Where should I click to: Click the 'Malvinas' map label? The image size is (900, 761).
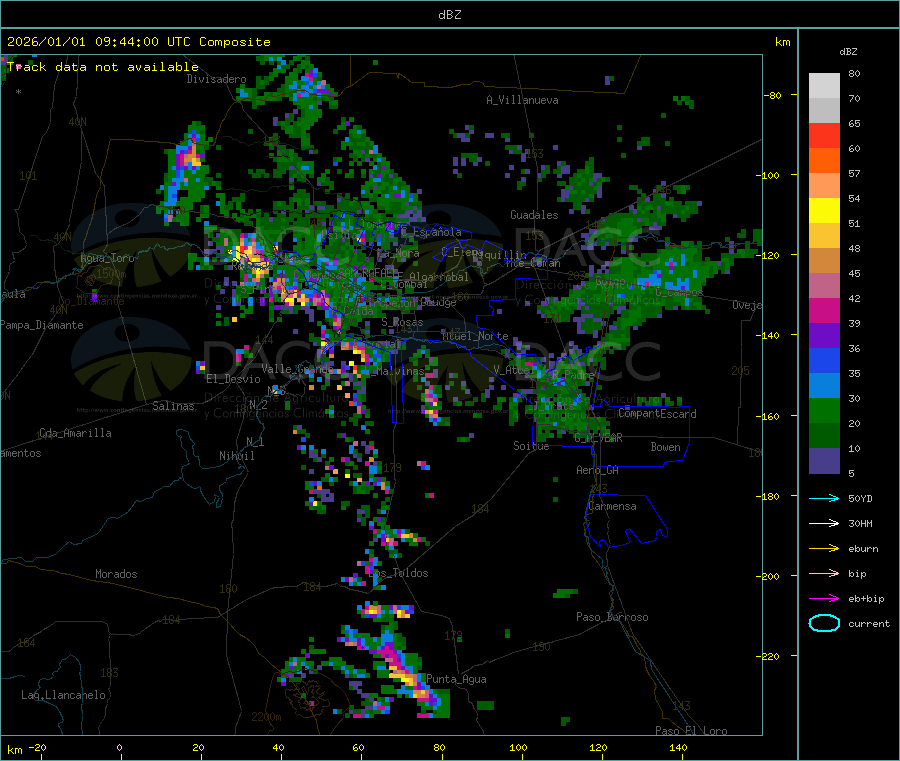point(400,371)
